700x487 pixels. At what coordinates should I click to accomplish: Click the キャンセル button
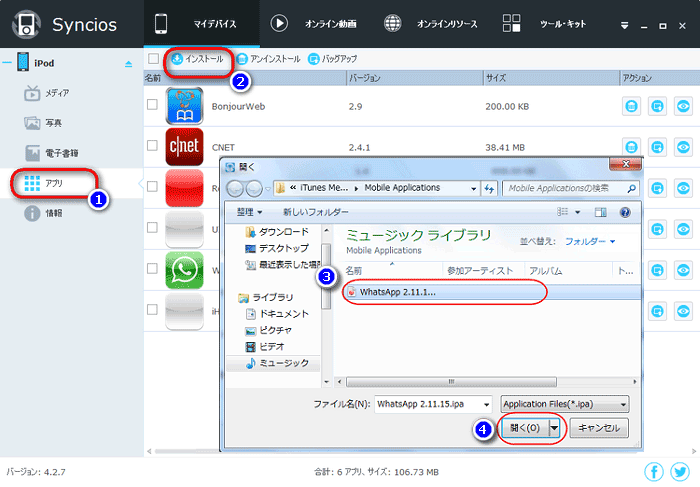point(599,428)
